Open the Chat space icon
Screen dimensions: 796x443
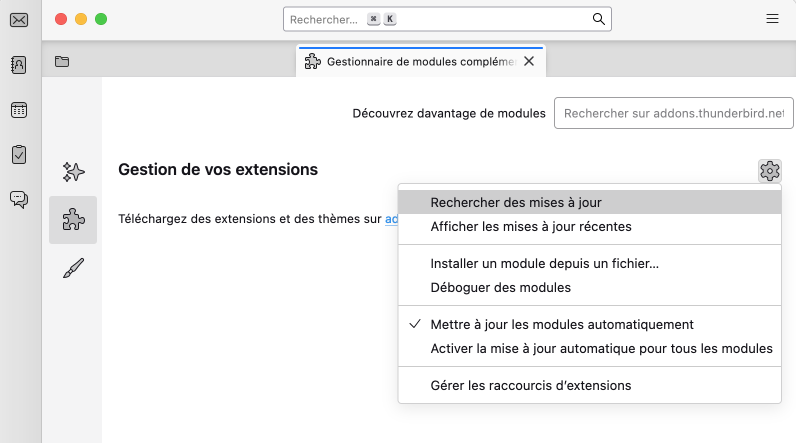(x=19, y=199)
